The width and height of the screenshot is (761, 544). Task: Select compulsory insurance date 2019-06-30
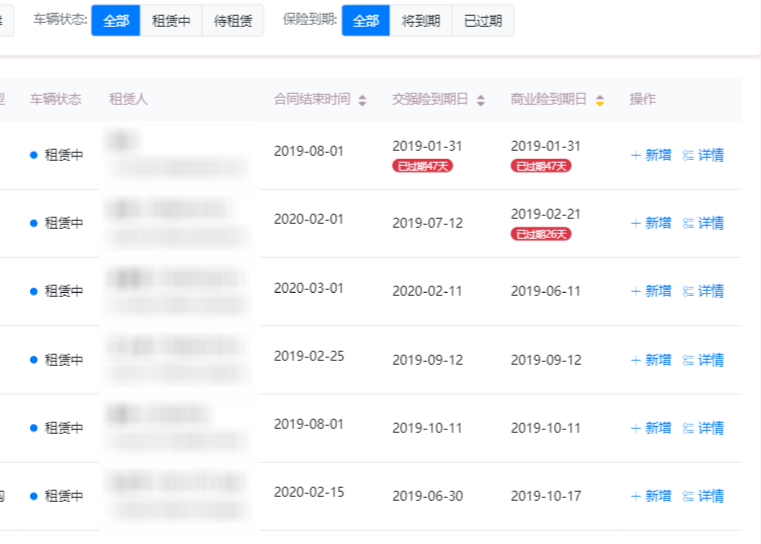[428, 496]
